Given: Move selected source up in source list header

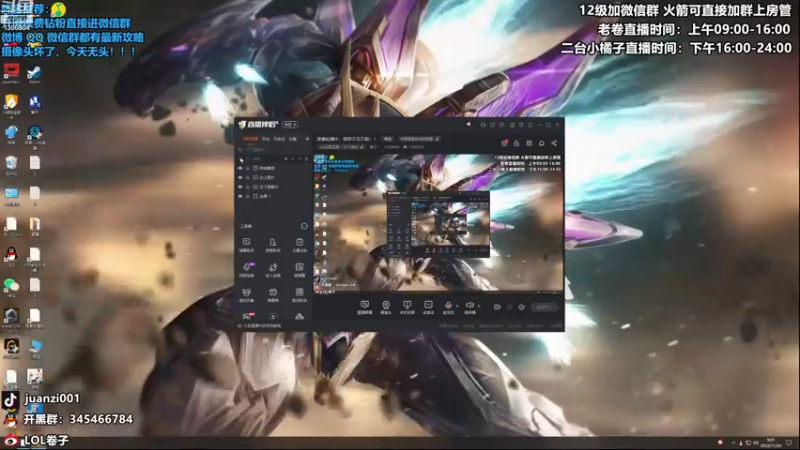Looking at the screenshot, I should [x=293, y=159].
